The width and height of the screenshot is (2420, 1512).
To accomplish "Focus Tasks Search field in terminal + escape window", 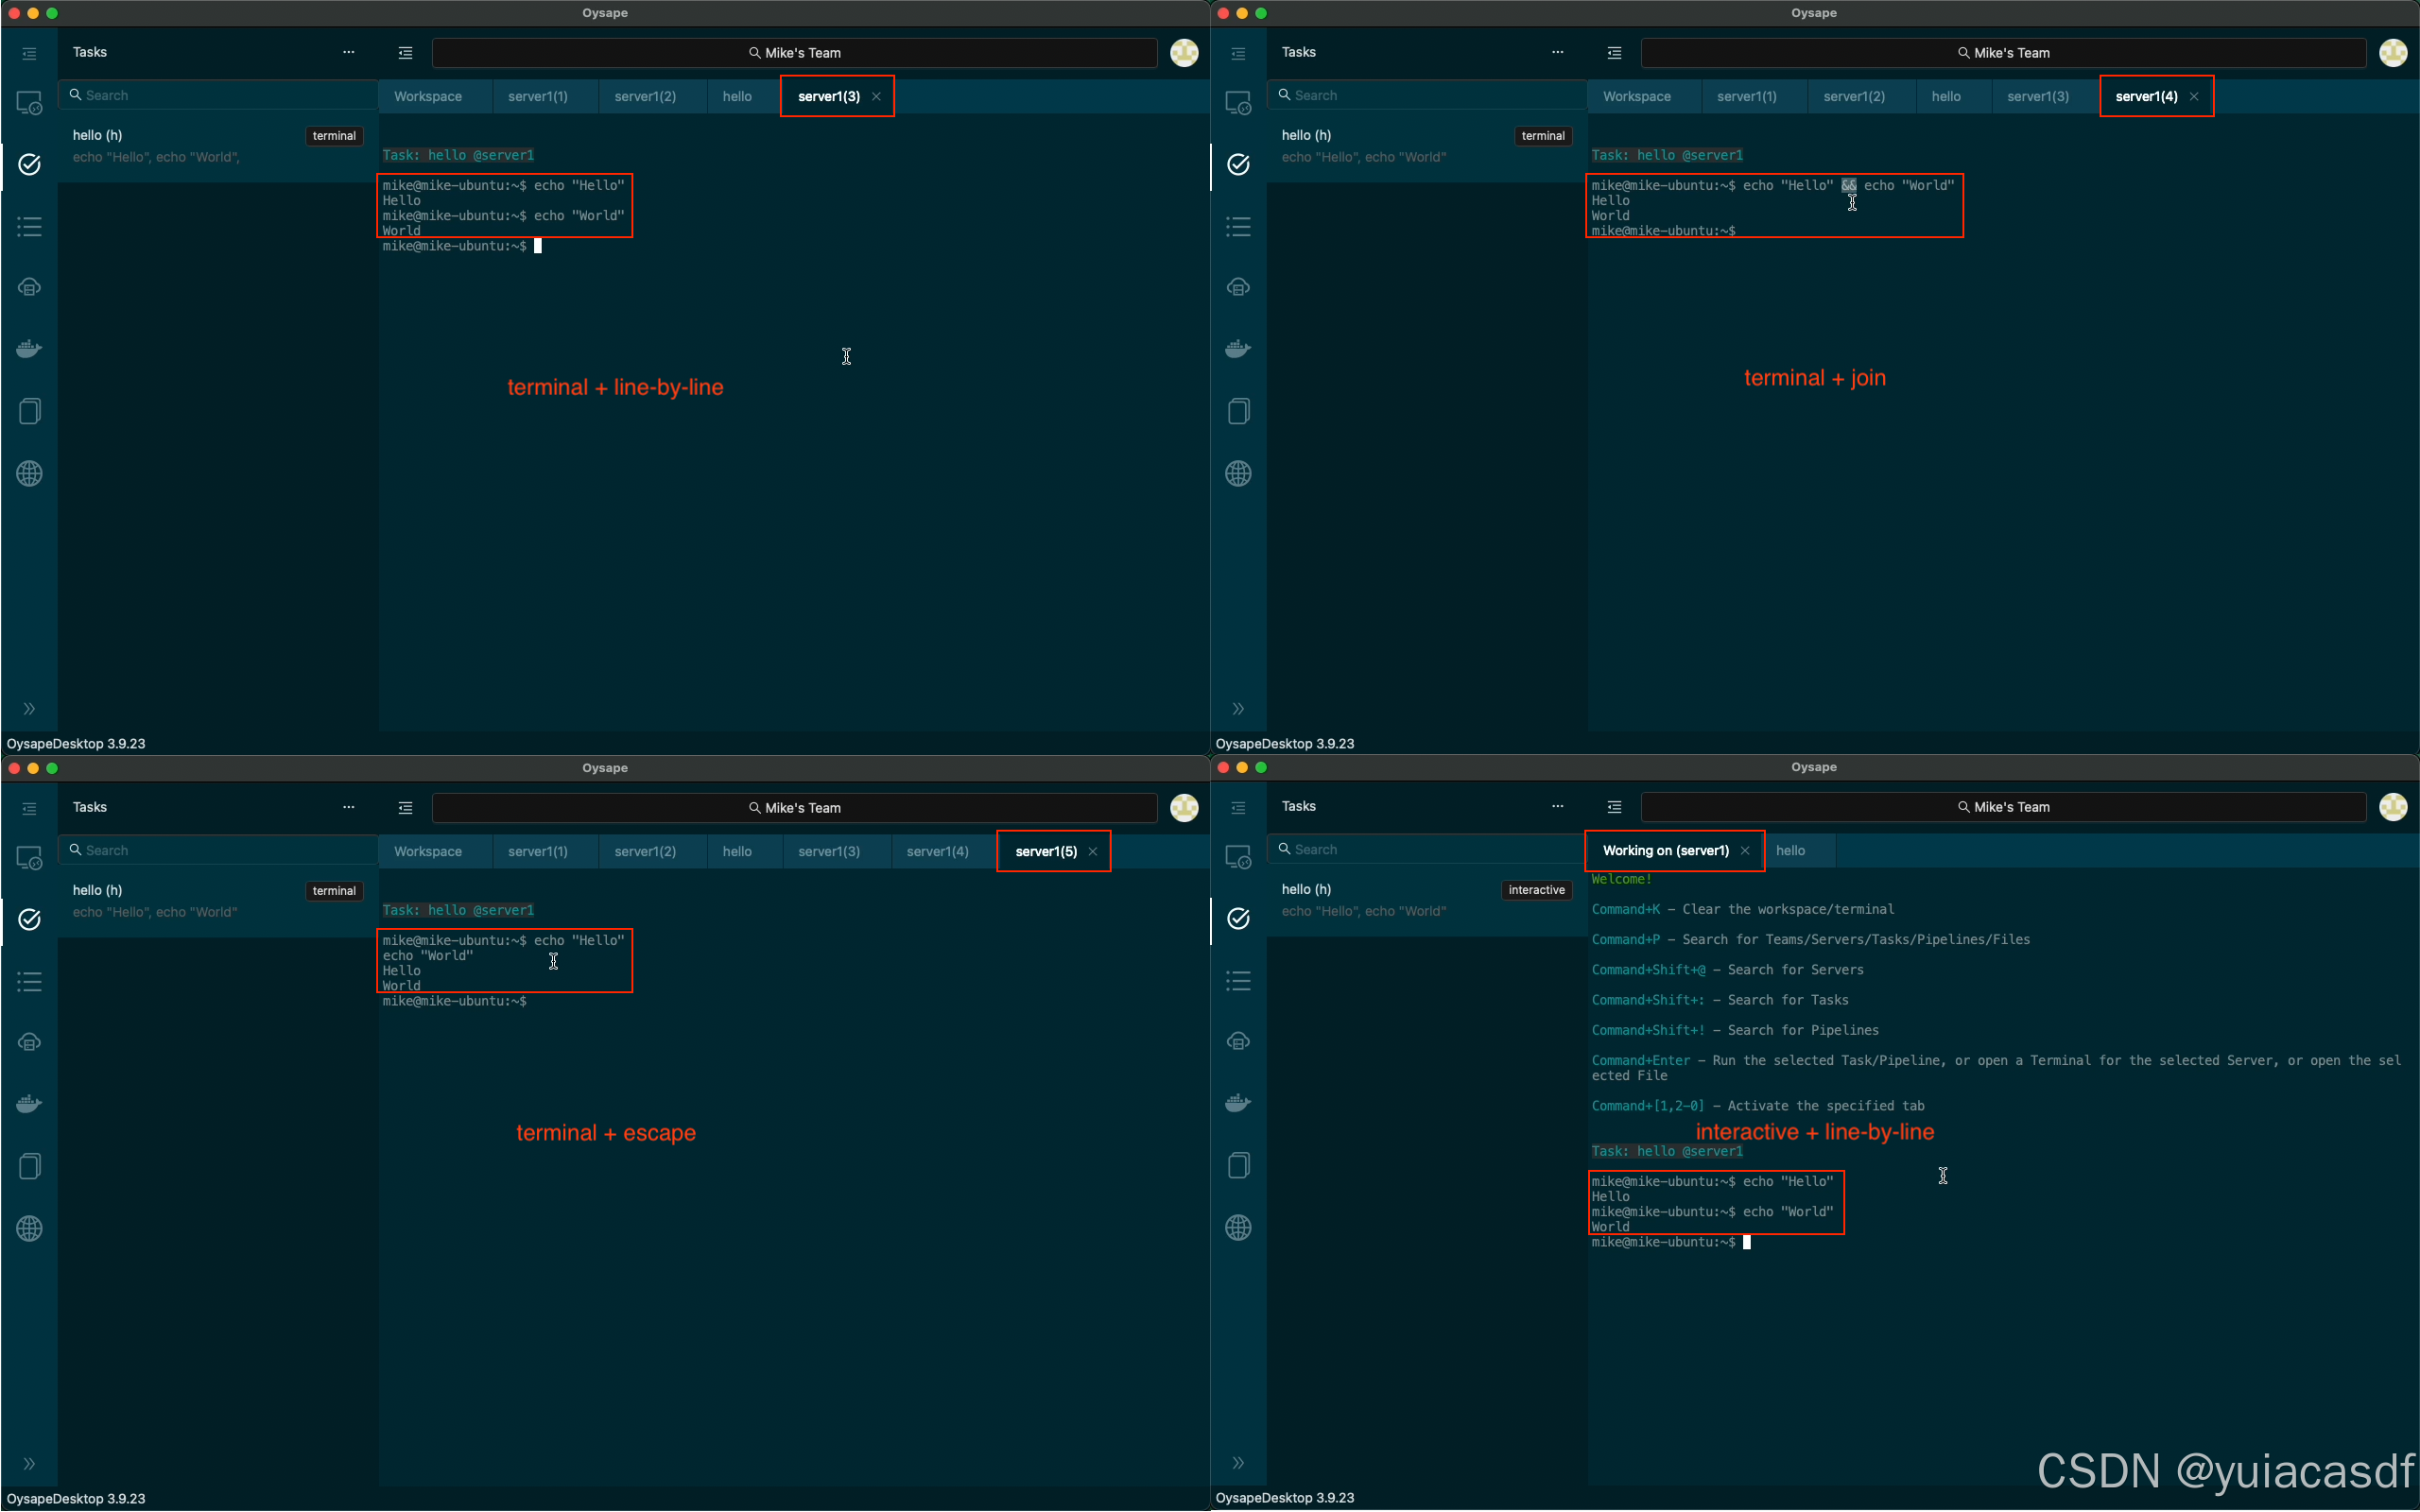I will click(220, 850).
